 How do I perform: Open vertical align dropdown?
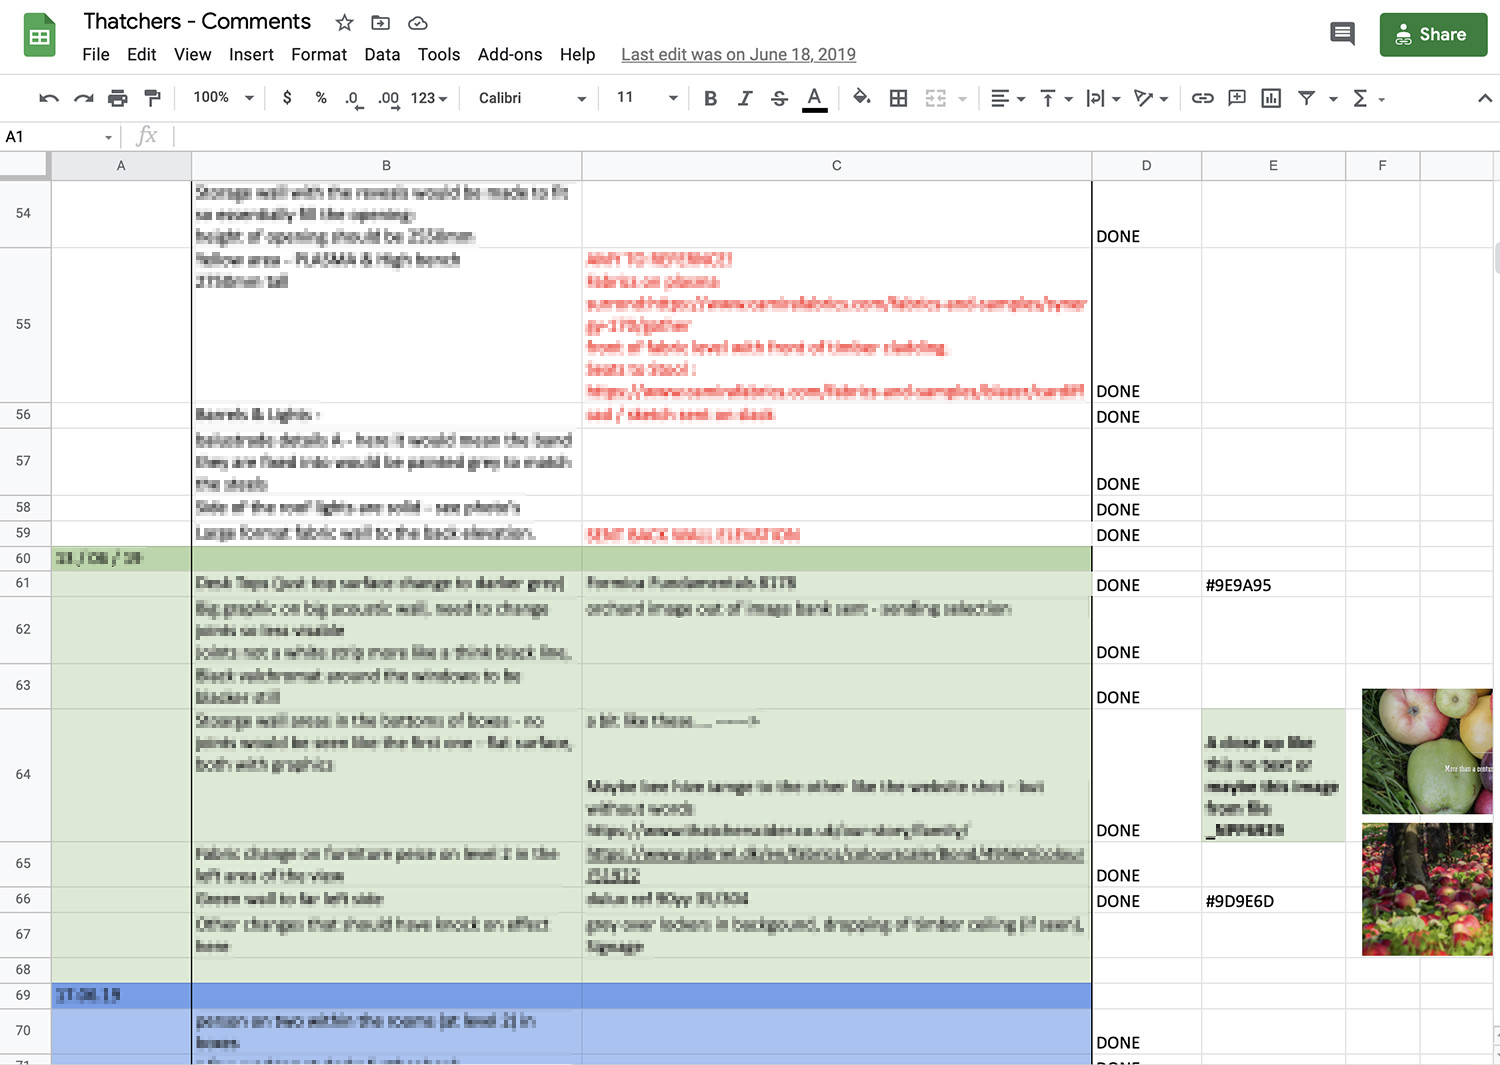(x=1056, y=98)
